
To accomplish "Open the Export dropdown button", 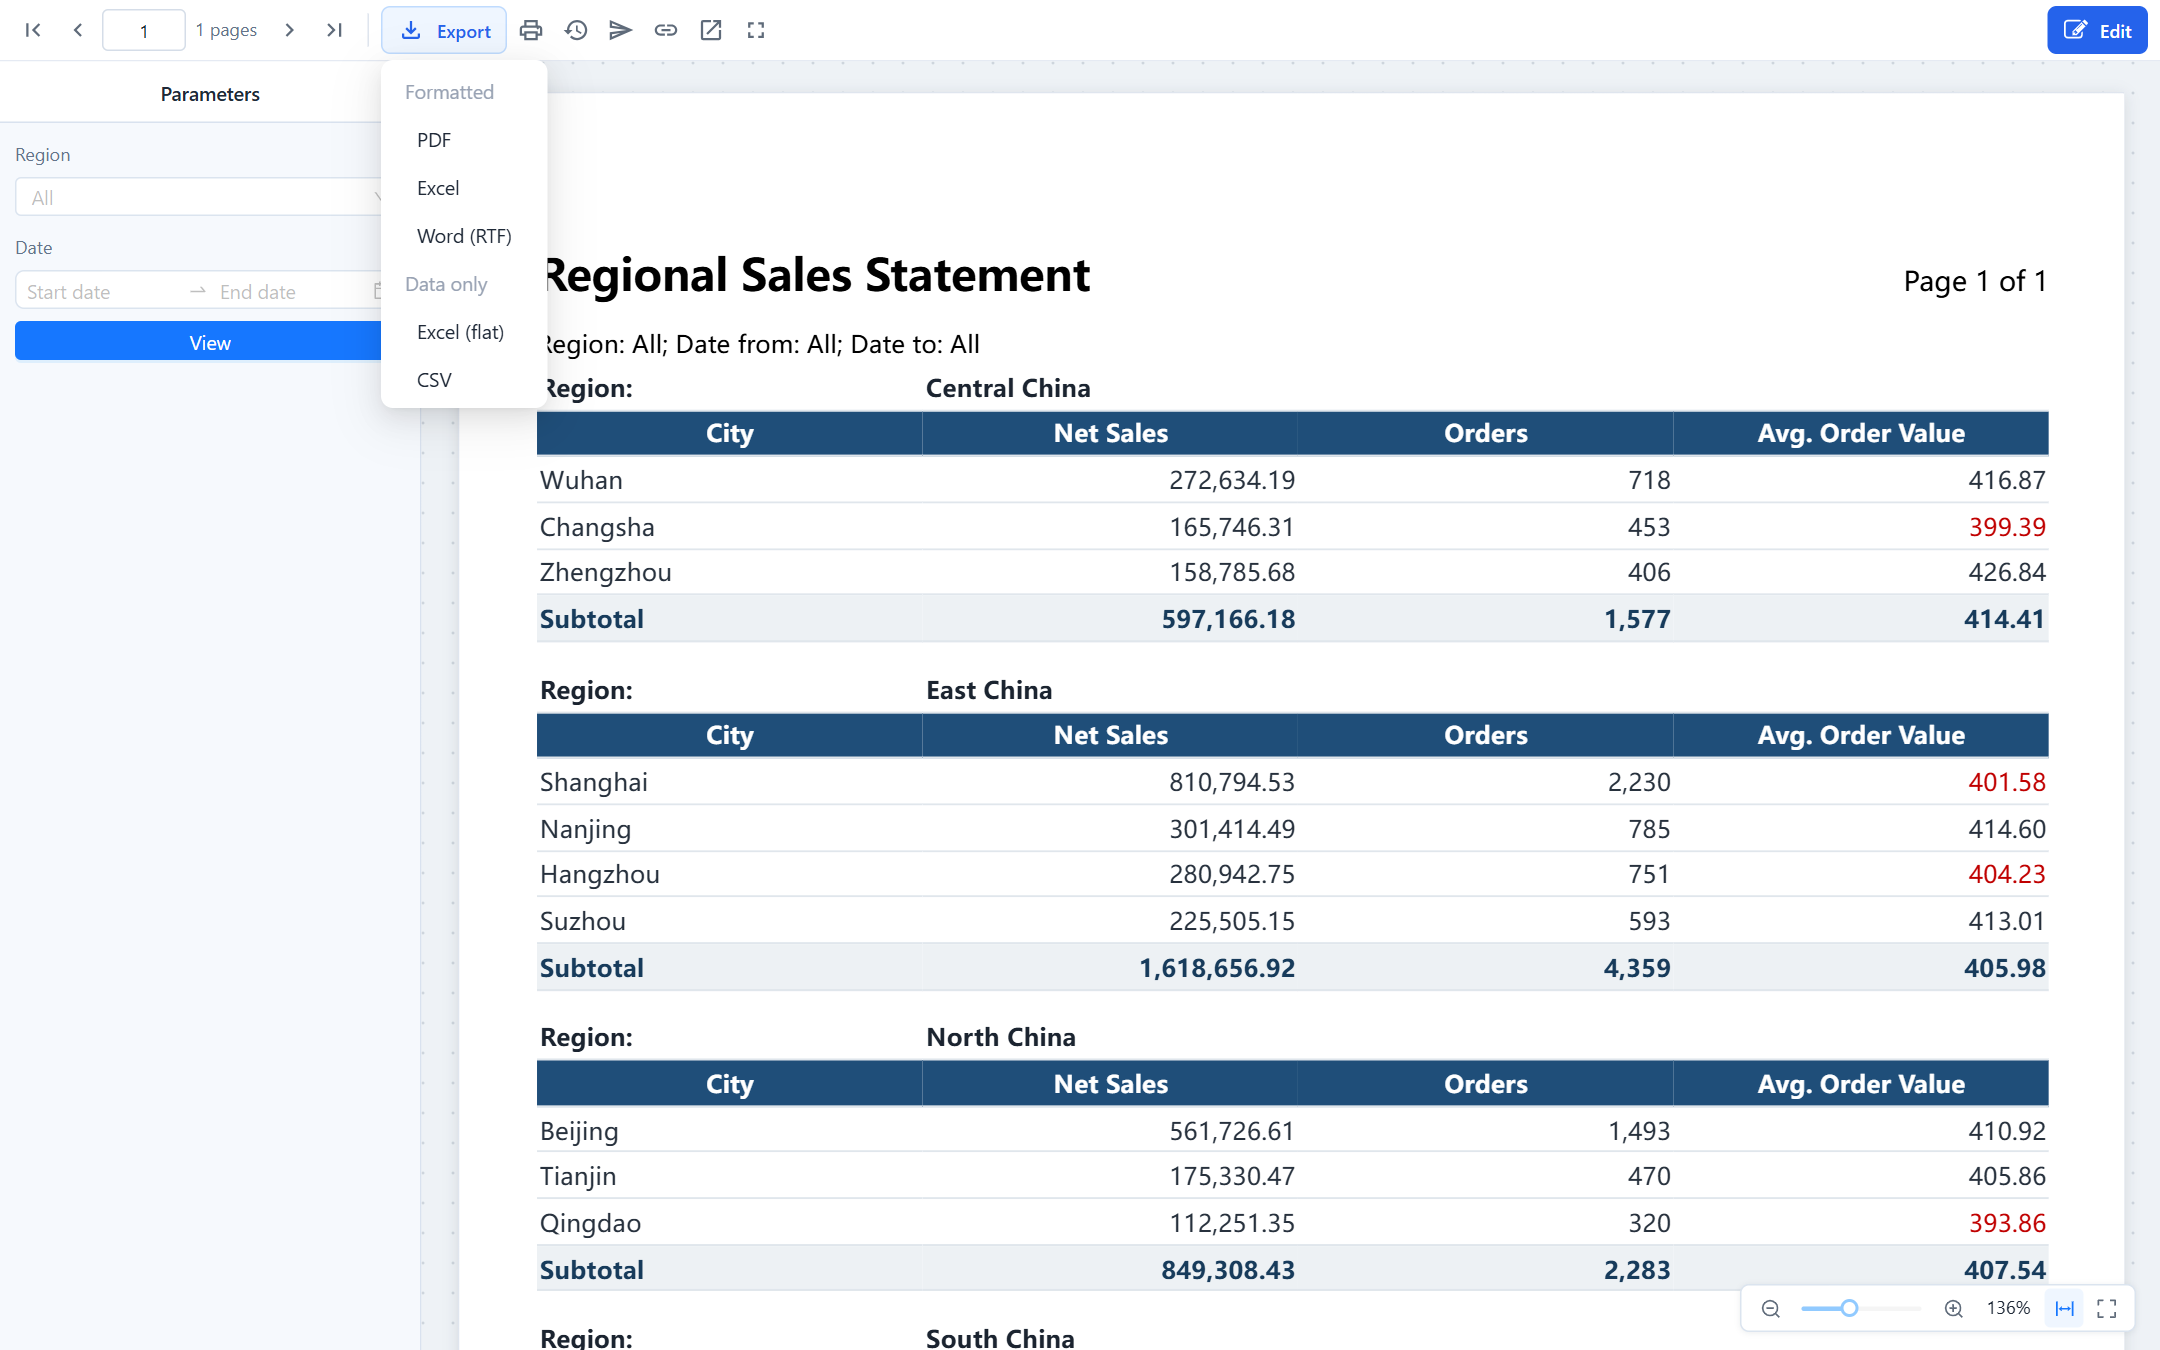I will [x=444, y=30].
